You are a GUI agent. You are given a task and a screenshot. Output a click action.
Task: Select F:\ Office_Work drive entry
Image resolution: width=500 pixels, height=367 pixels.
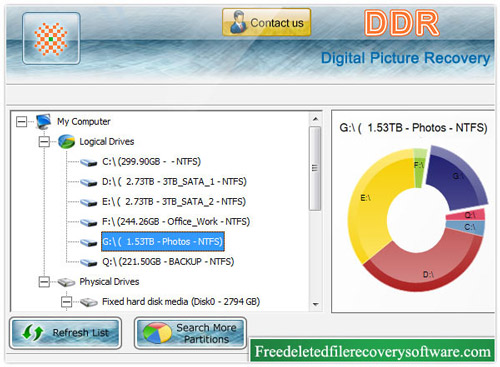tap(176, 222)
